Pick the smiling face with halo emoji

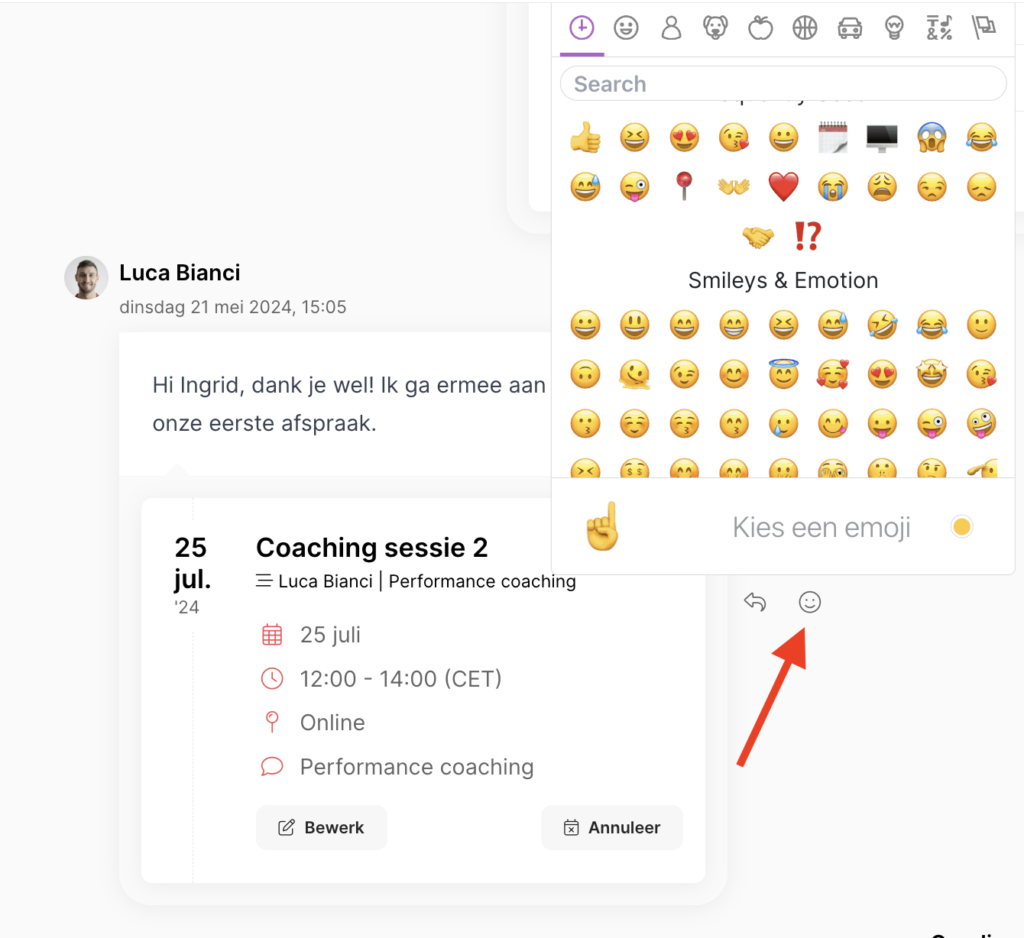point(783,374)
